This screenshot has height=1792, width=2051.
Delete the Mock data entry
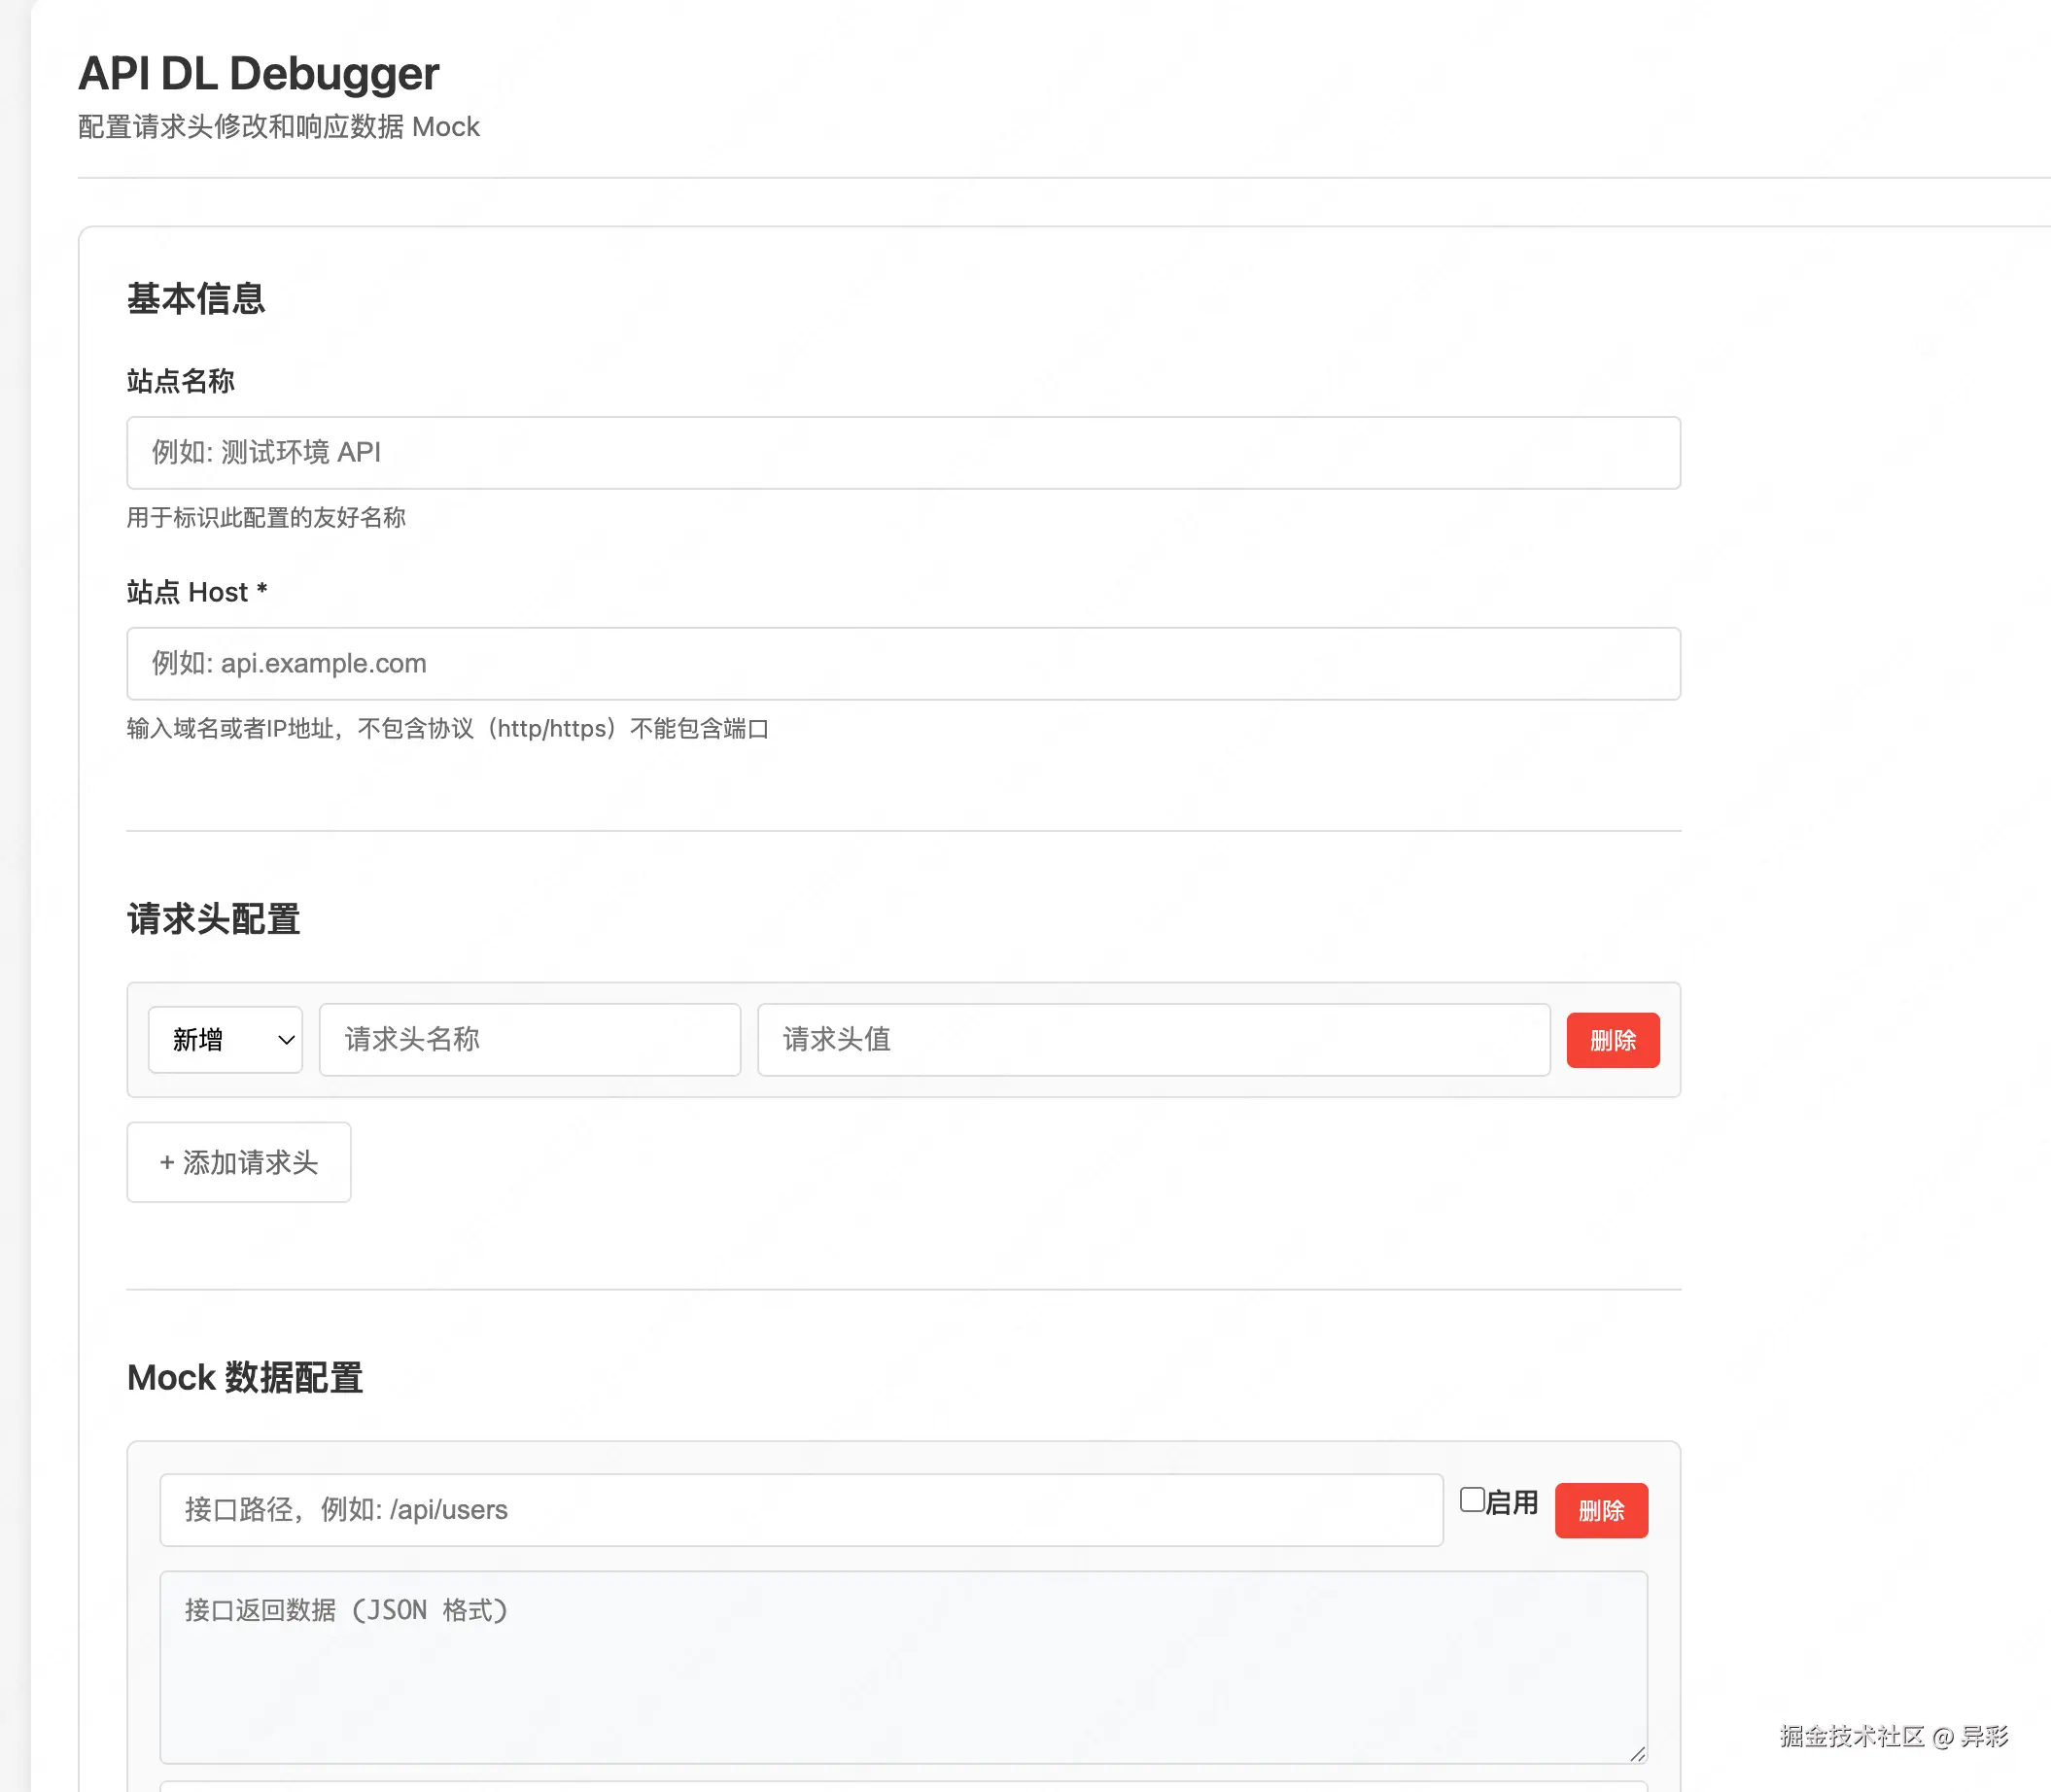coord(1600,1510)
